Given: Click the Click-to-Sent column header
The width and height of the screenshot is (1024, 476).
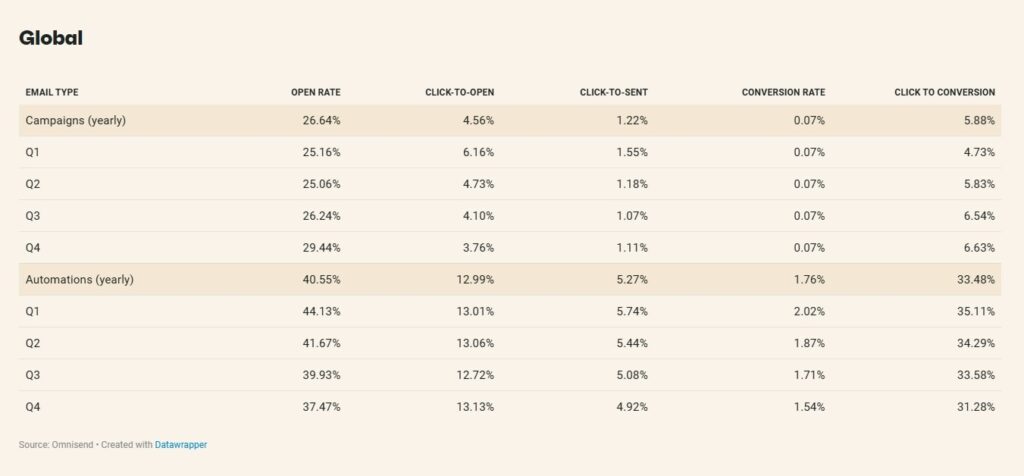Looking at the screenshot, I should 613,93.
